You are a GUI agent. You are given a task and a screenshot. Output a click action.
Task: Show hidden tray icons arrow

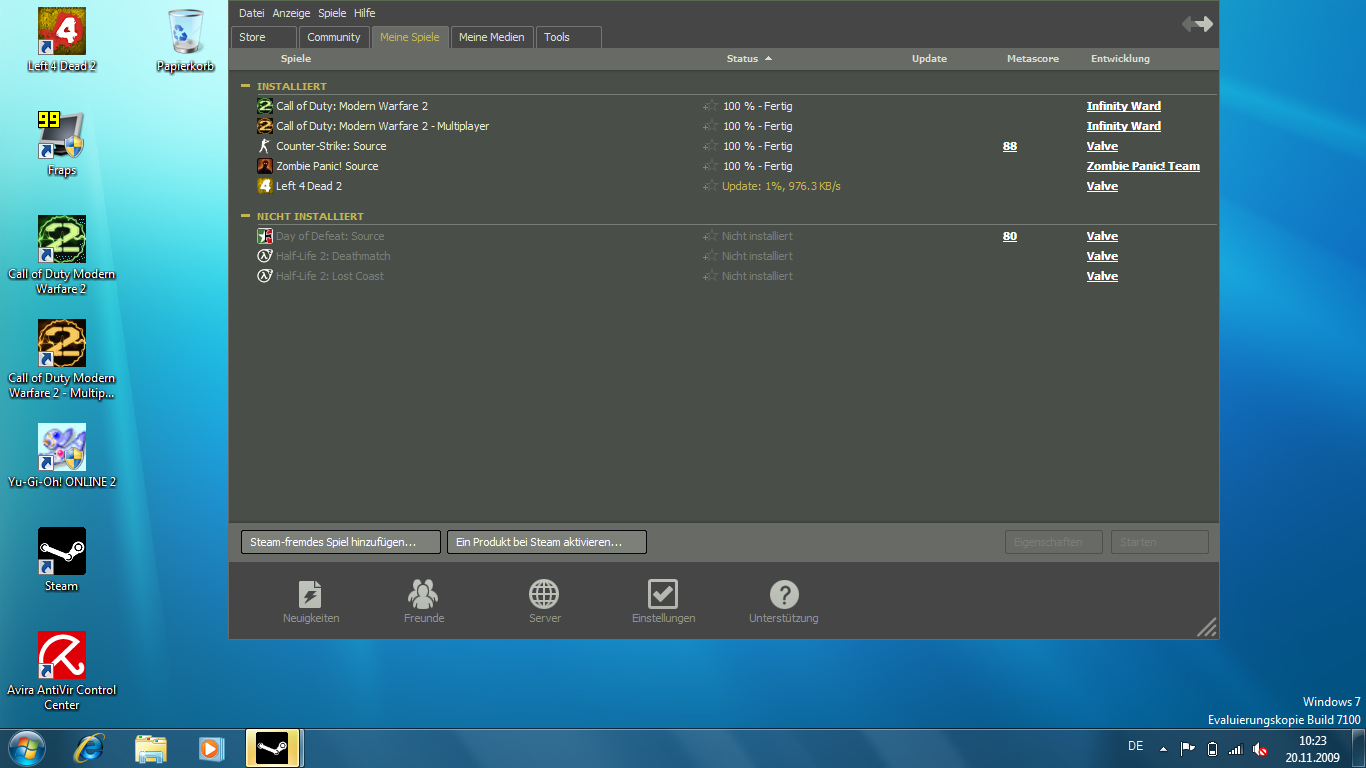[x=1163, y=748]
